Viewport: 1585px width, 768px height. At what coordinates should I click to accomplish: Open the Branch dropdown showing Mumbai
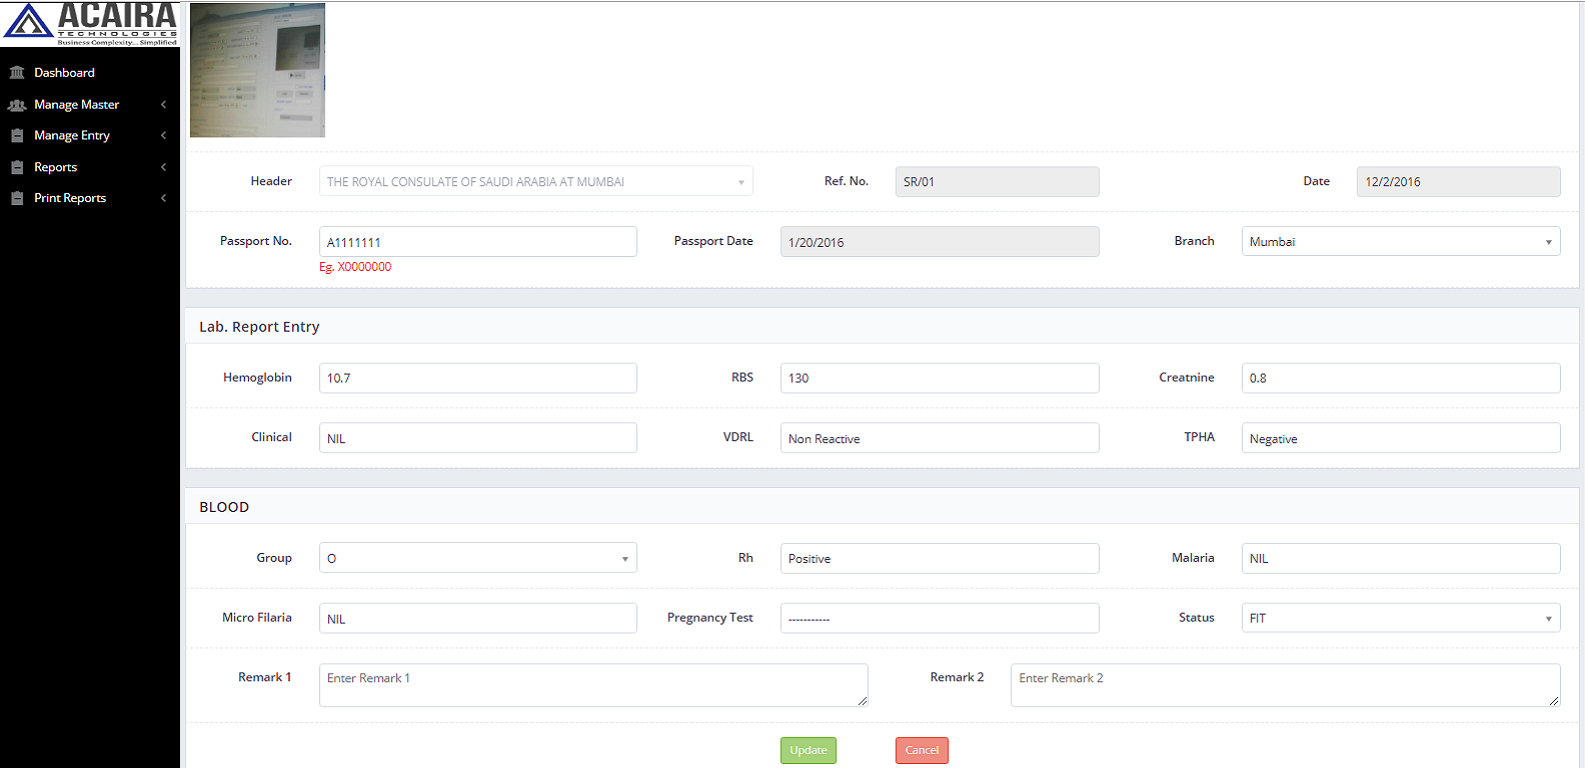pos(1400,242)
